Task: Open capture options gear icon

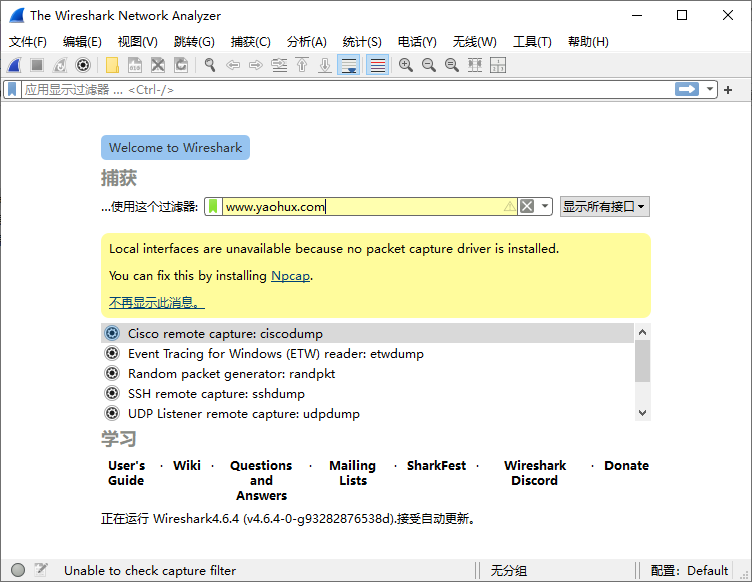Action: tap(83, 65)
